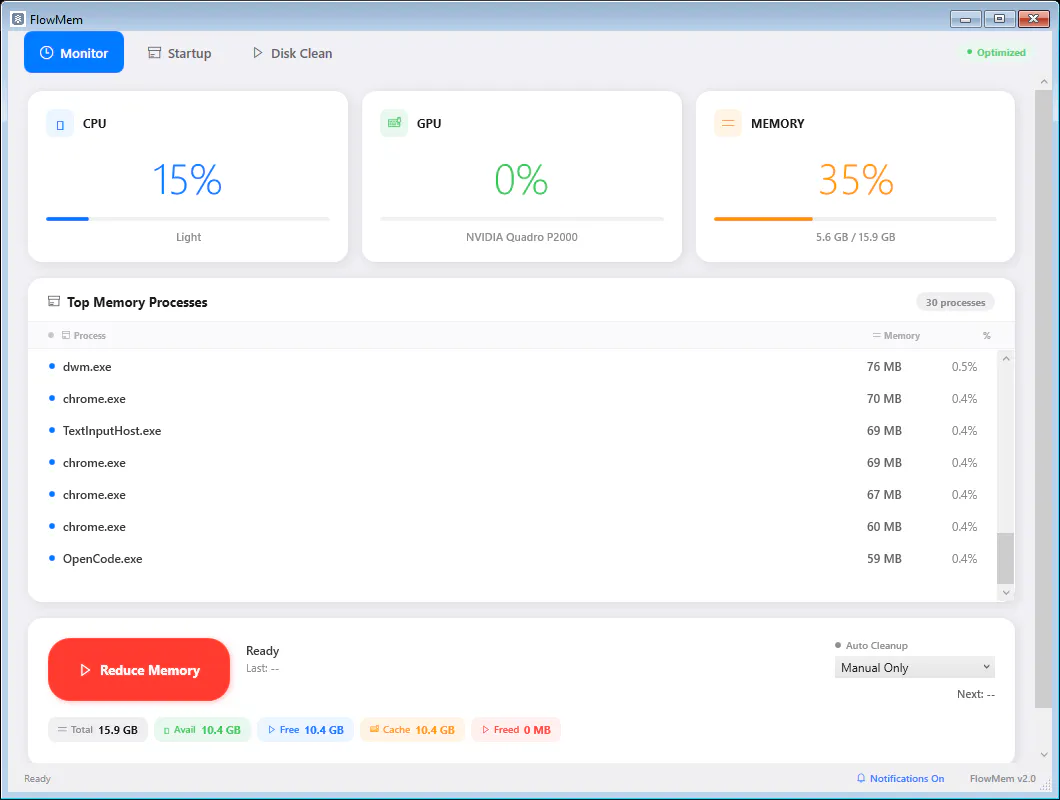Image resolution: width=1060 pixels, height=800 pixels.
Task: Click the CPU card chip icon
Action: pos(60,124)
